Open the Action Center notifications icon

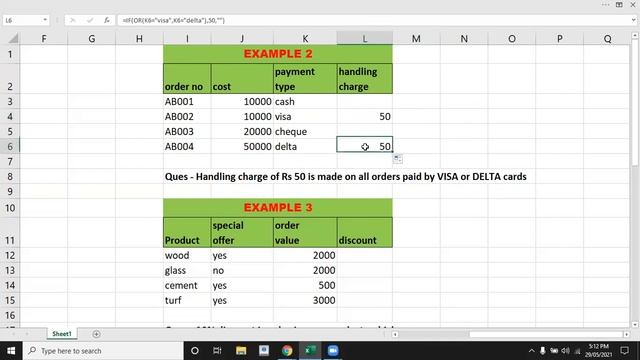(624, 351)
